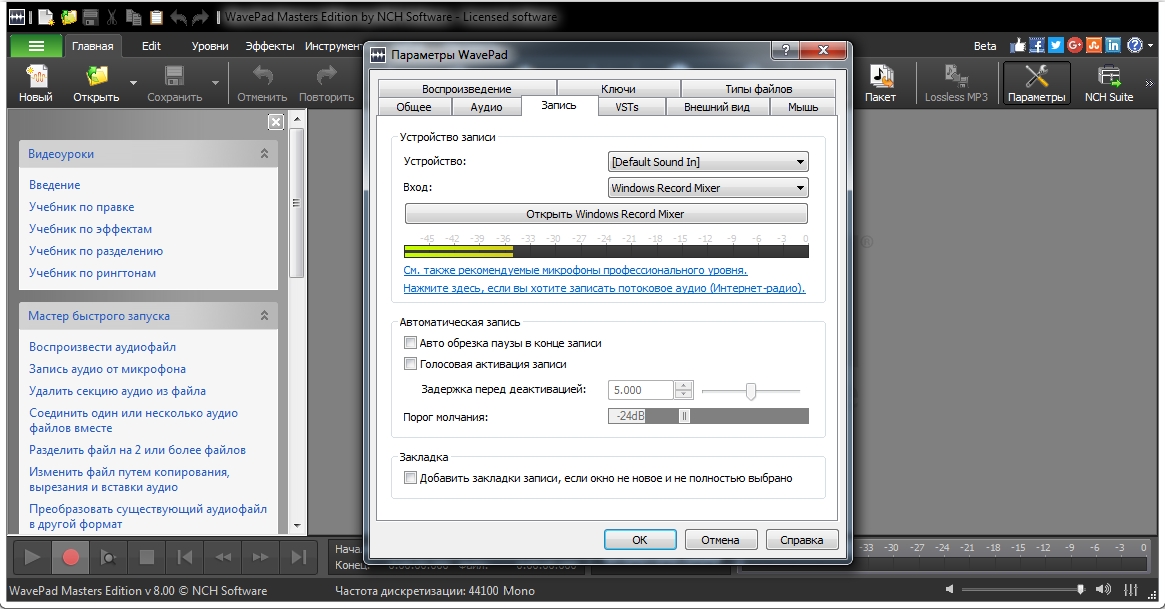Image resolution: width=1165 pixels, height=609 pixels.
Task: Switch to the Общее tab
Action: pos(414,107)
